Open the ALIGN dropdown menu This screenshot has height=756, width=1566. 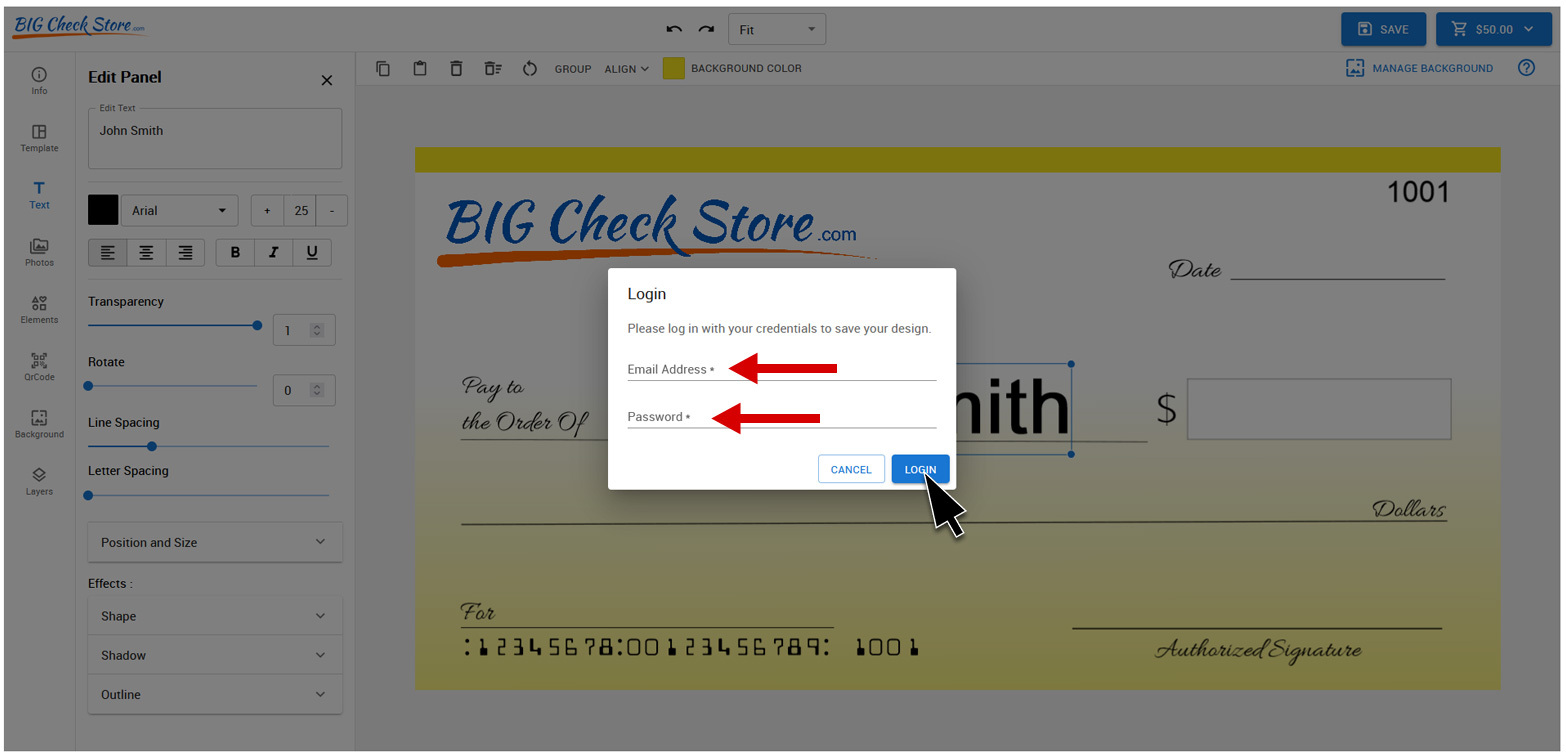627,69
